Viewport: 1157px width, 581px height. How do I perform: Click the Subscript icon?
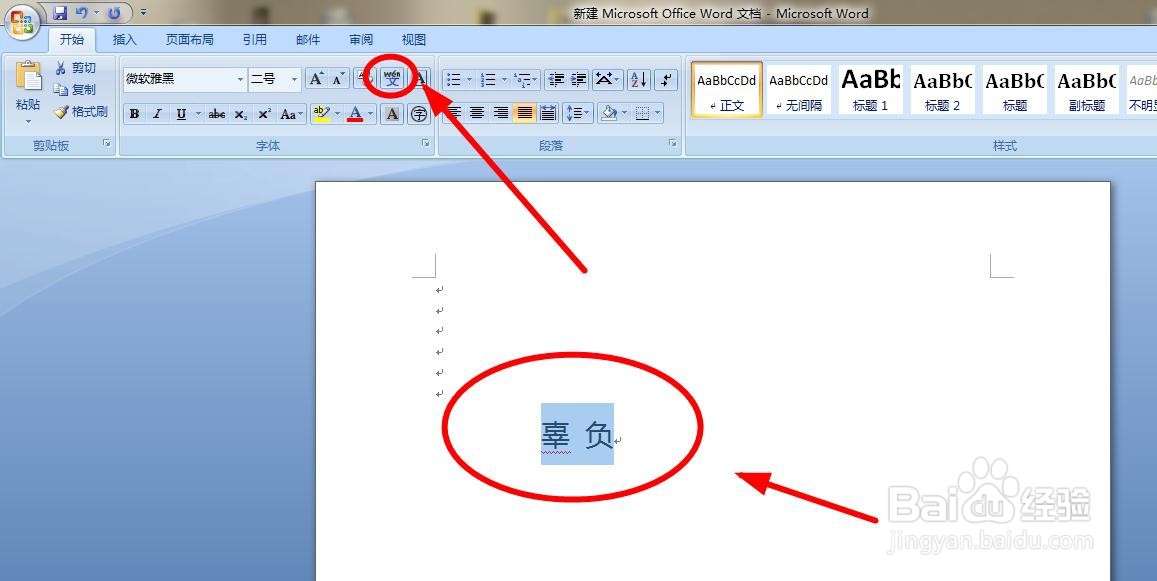240,113
